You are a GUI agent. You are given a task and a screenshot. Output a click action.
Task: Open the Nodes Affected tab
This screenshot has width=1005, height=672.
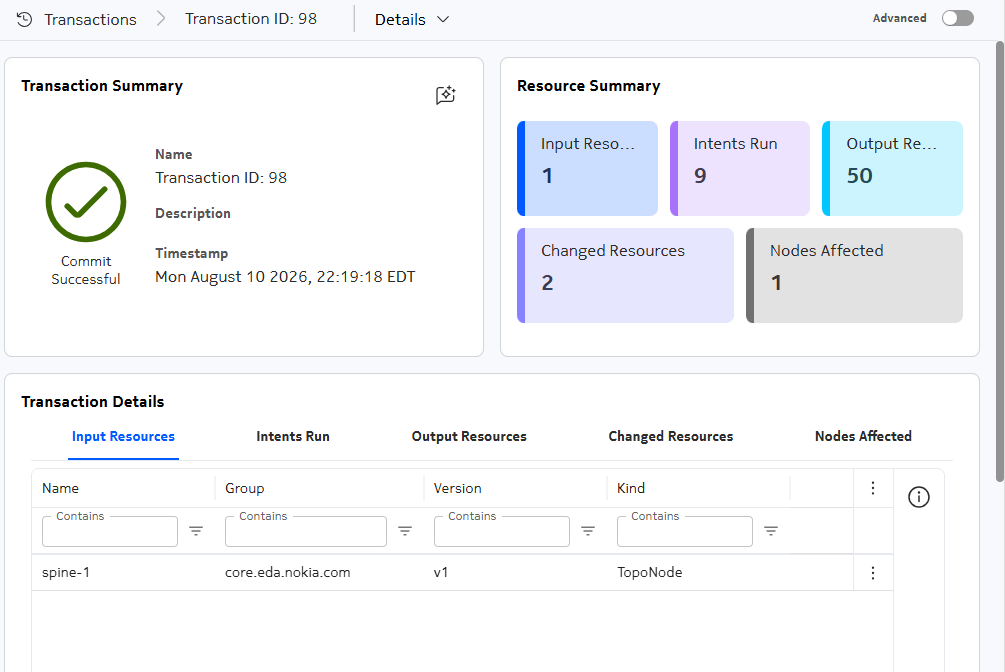[x=863, y=437]
